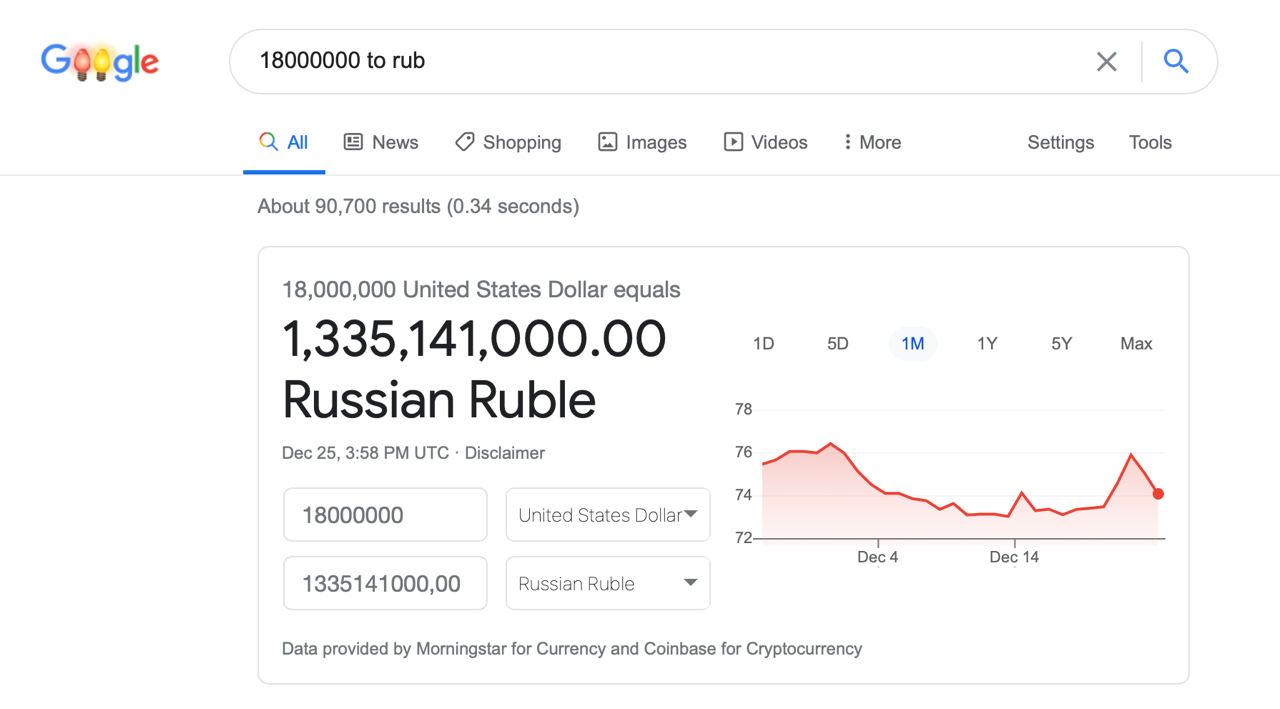1280x709 pixels.
Task: Select the 1D chart range
Action: point(763,343)
